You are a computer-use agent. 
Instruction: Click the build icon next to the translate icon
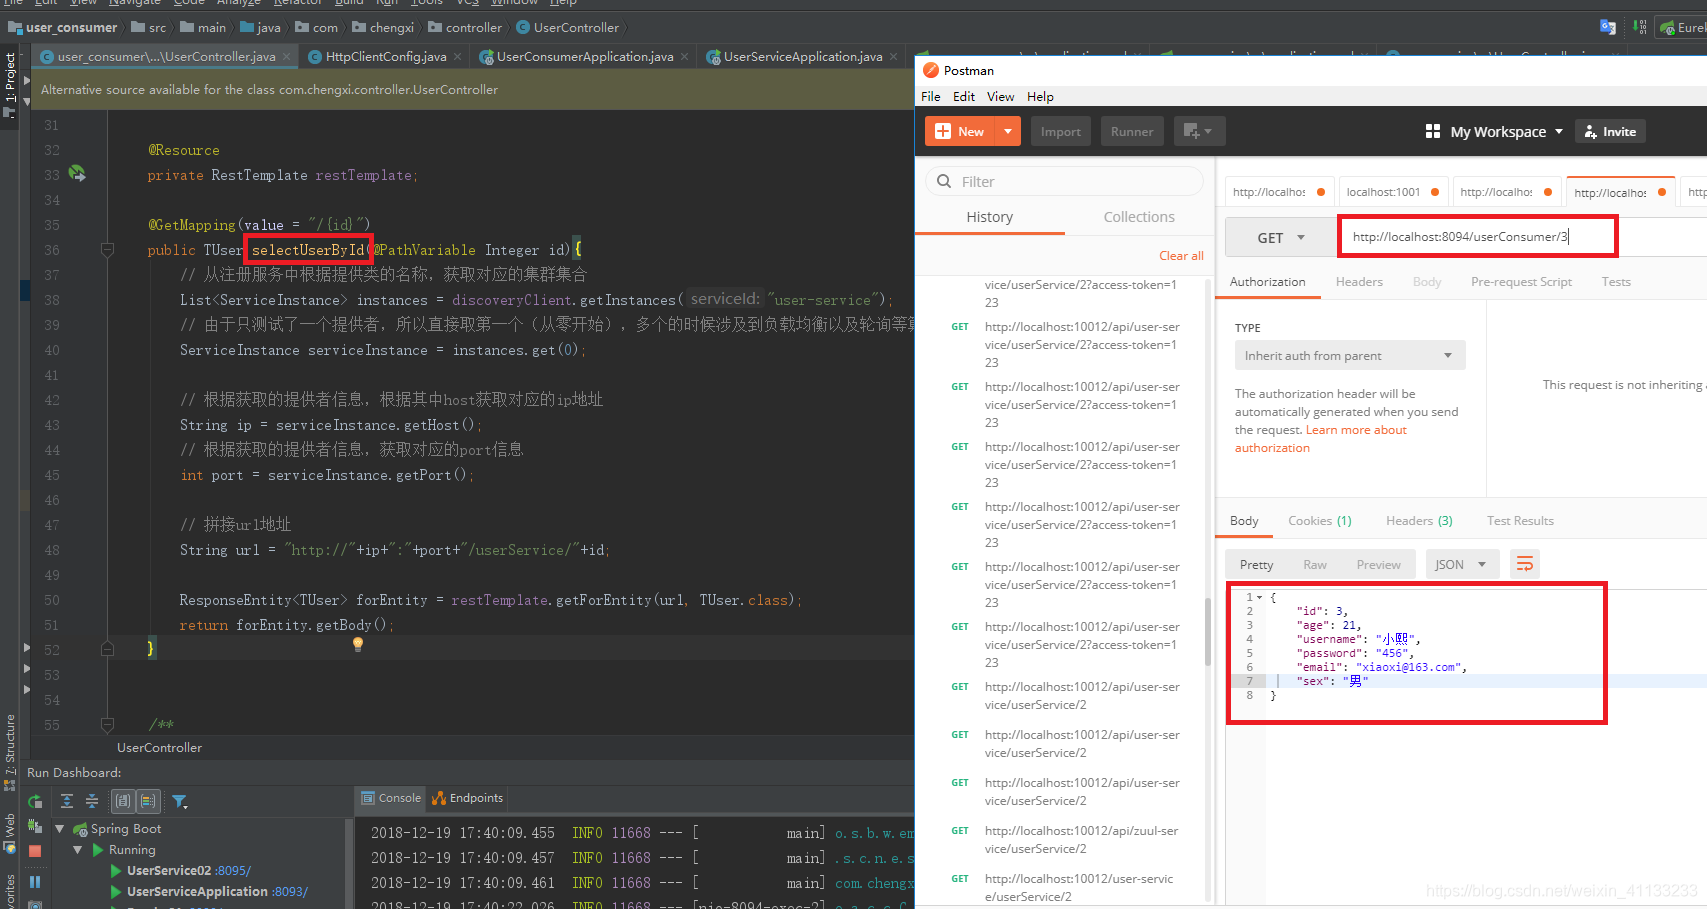[x=1640, y=27]
